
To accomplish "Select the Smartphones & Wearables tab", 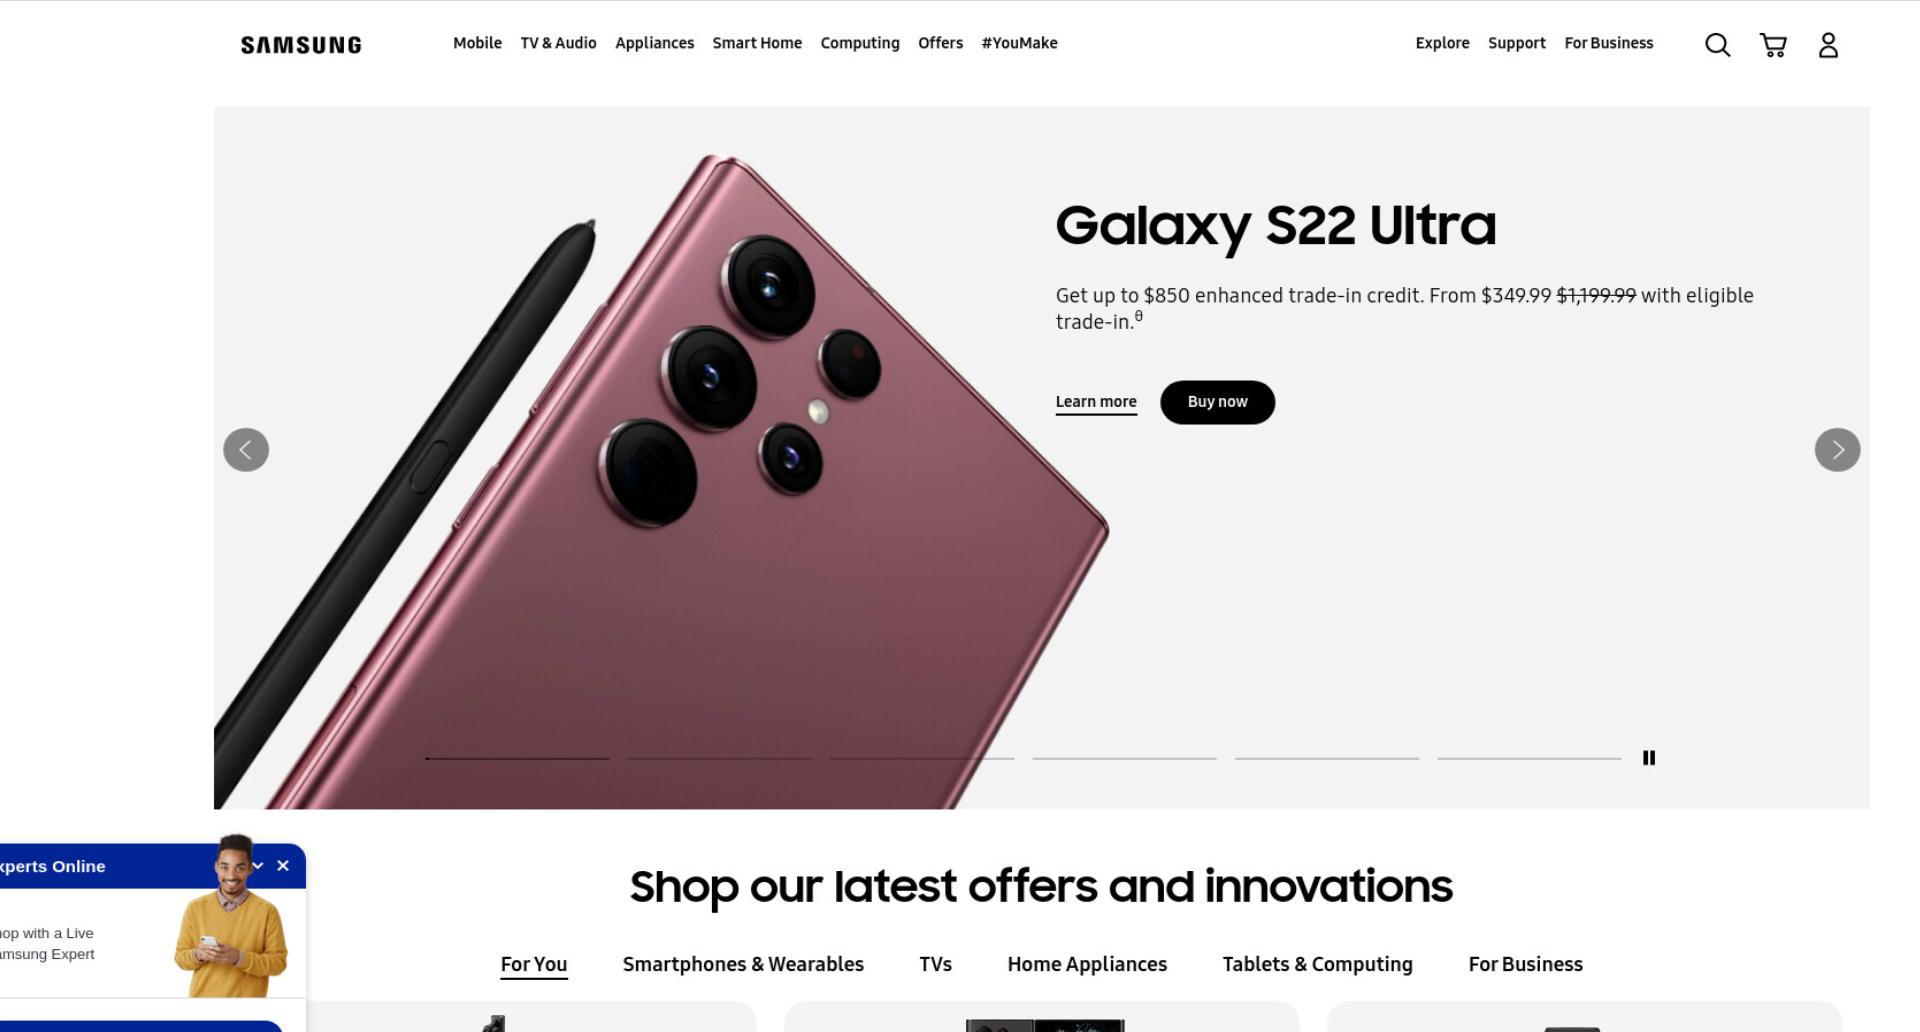I will point(743,964).
